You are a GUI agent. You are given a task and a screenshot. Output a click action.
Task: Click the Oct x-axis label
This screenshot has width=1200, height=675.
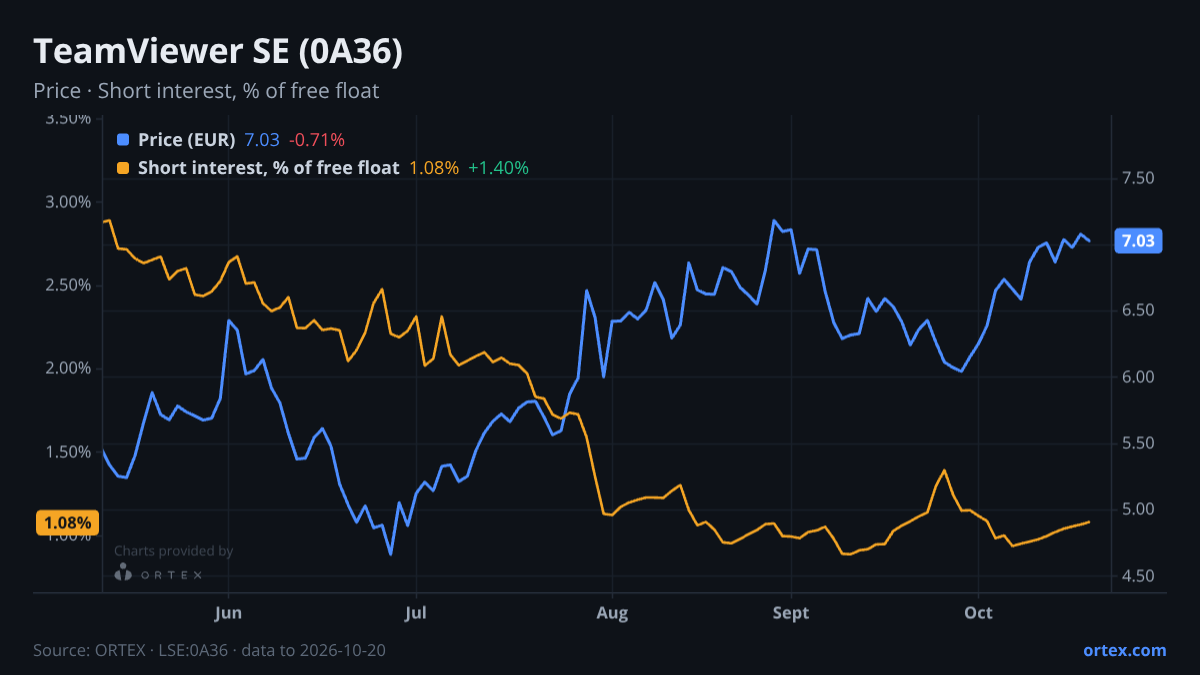click(x=978, y=613)
